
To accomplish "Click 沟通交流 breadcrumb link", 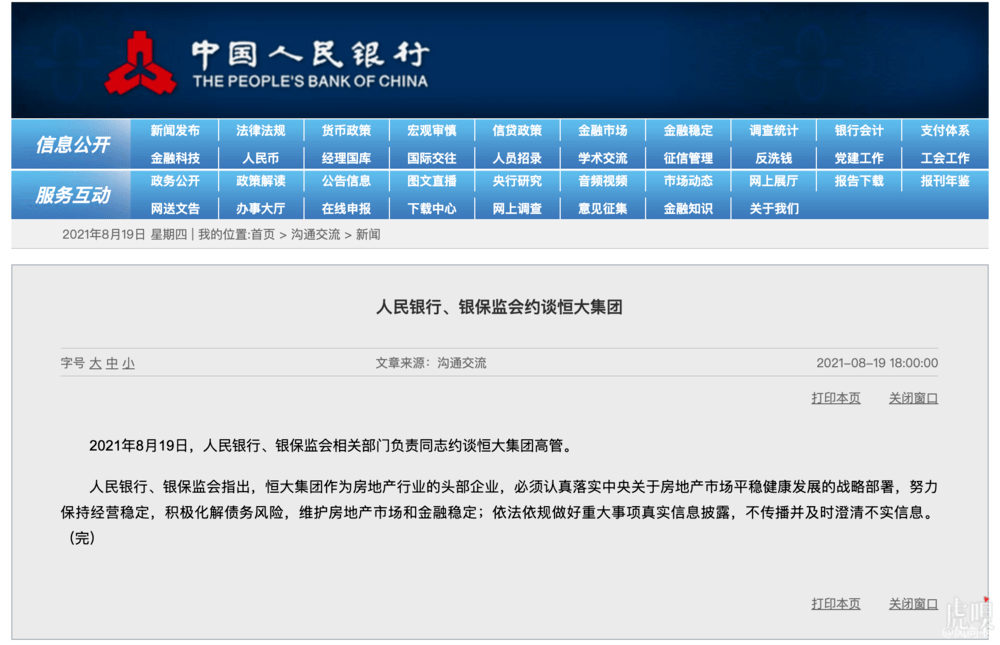I will click(x=316, y=235).
